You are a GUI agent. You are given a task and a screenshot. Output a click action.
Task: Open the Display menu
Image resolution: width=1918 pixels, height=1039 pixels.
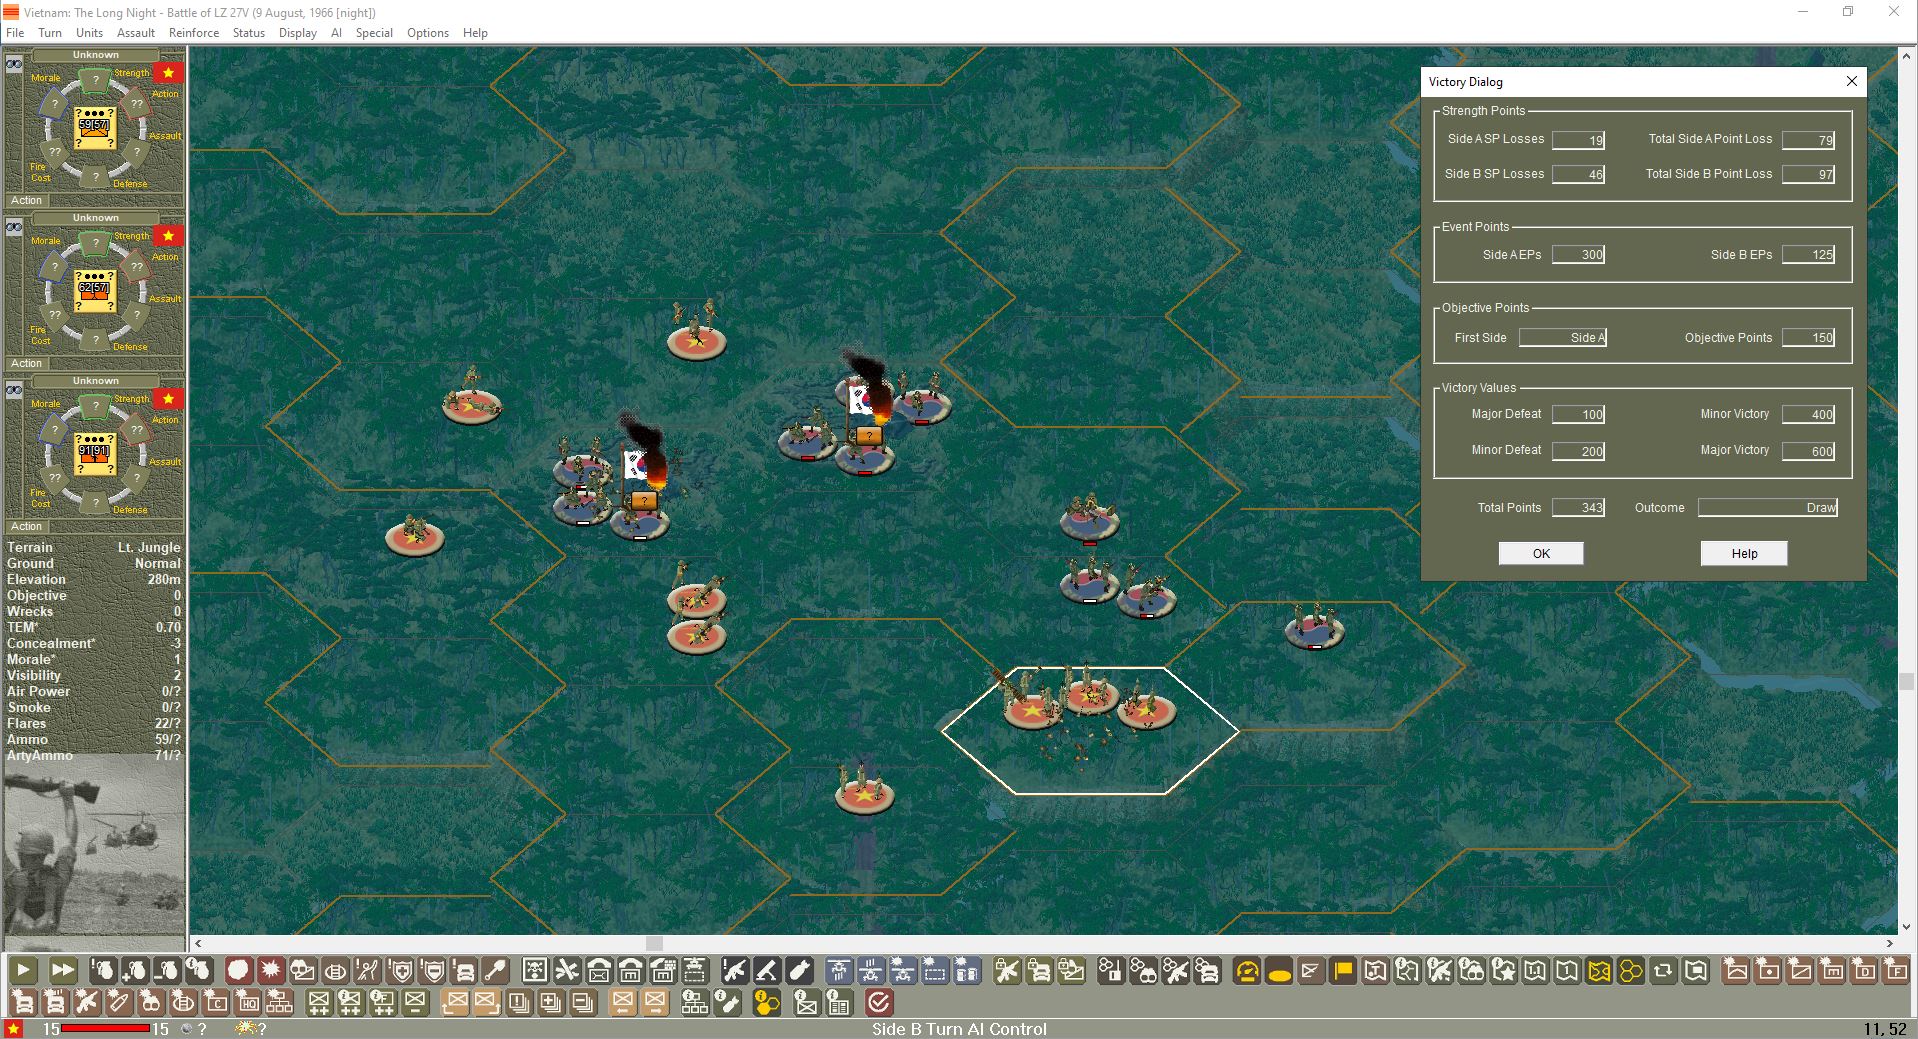click(297, 33)
